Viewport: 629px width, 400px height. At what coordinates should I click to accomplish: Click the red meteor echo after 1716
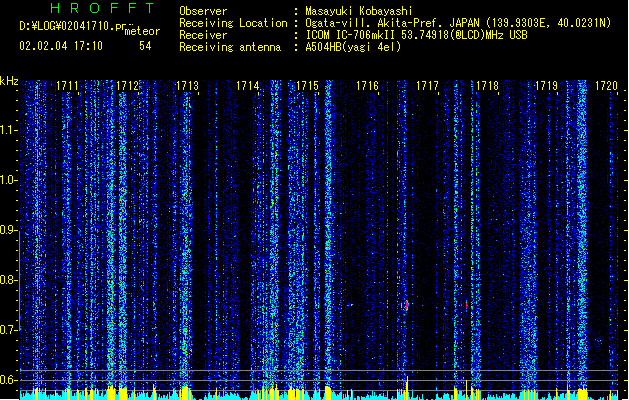click(x=406, y=305)
